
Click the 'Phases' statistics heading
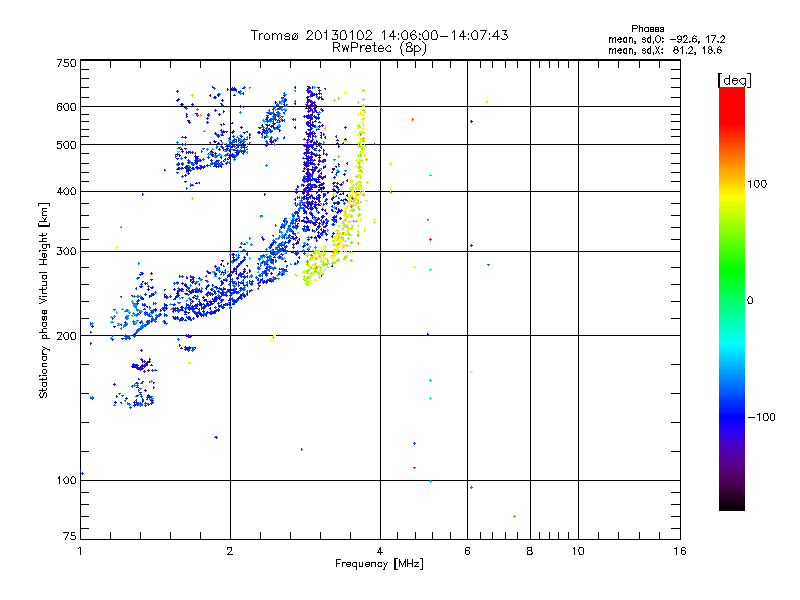pyautogui.click(x=647, y=29)
